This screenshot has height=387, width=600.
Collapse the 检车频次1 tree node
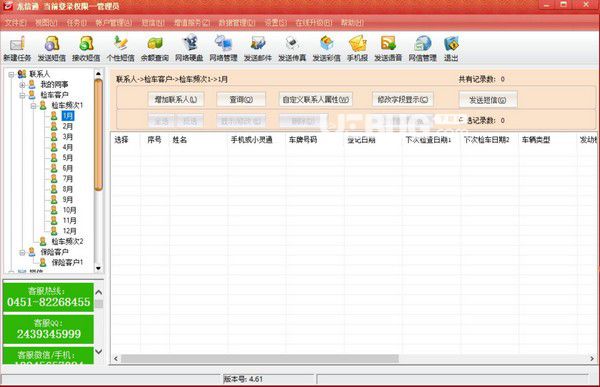click(x=33, y=105)
